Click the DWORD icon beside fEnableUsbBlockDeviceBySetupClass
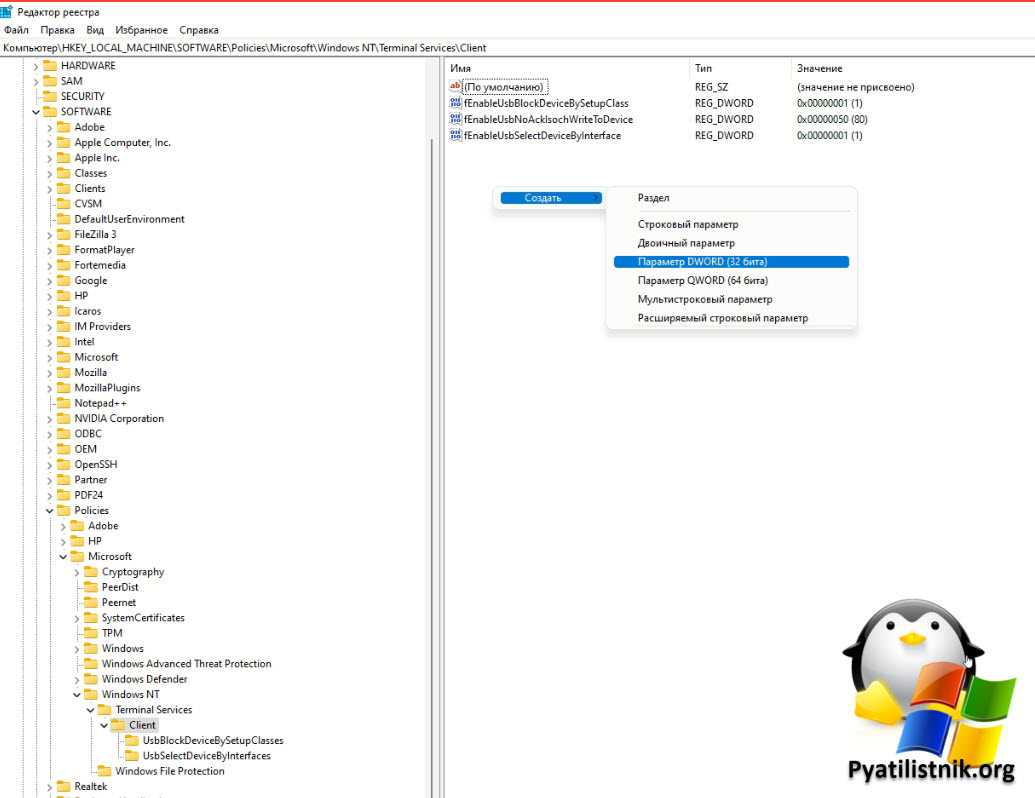 [x=456, y=103]
